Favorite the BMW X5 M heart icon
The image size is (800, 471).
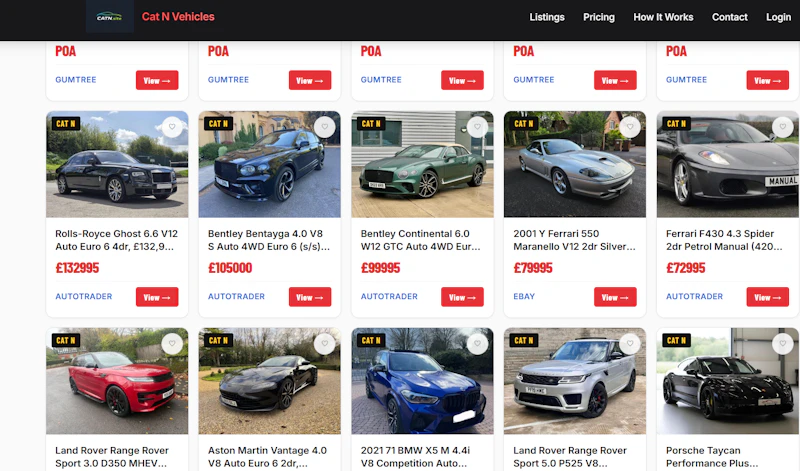(x=478, y=344)
